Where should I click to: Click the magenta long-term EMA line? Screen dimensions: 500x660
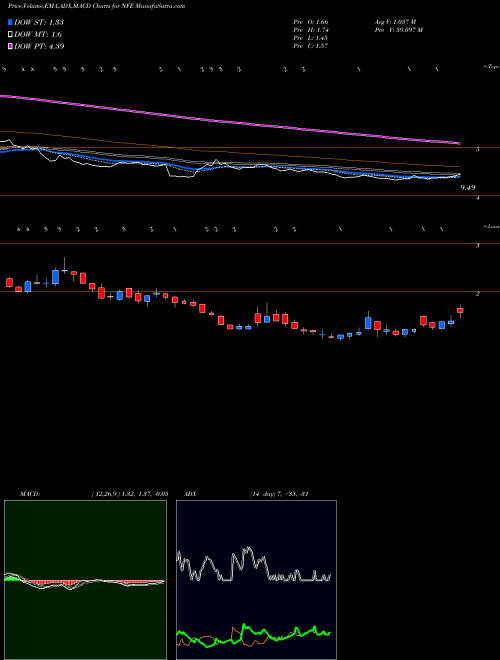pyautogui.click(x=230, y=120)
